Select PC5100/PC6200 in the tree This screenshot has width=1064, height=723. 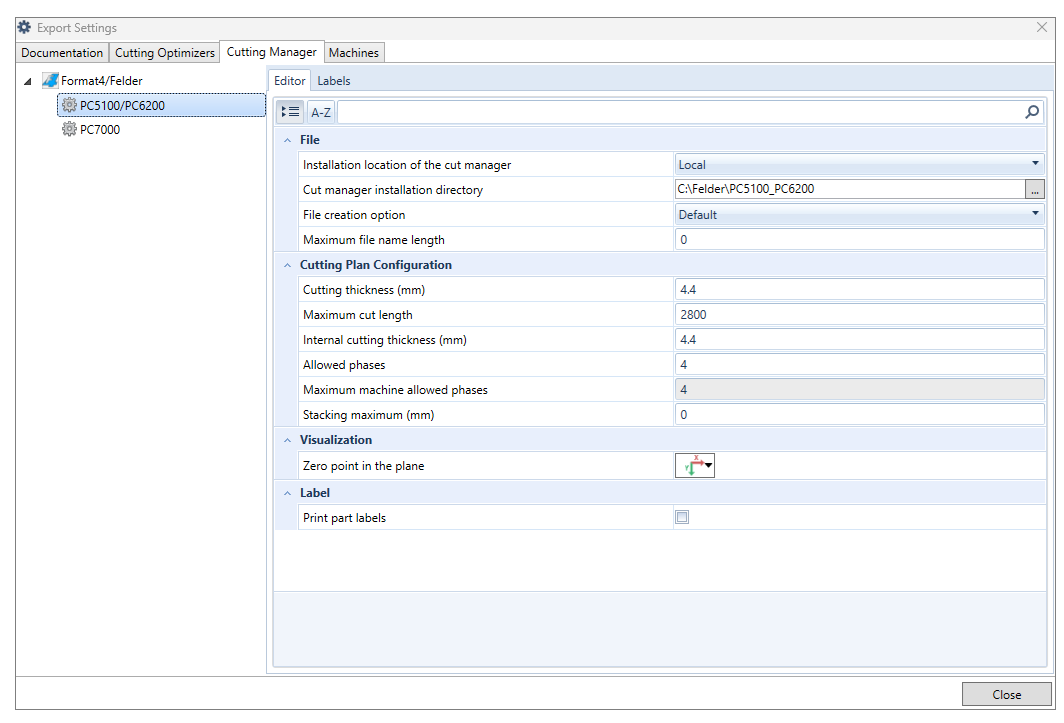coord(162,105)
